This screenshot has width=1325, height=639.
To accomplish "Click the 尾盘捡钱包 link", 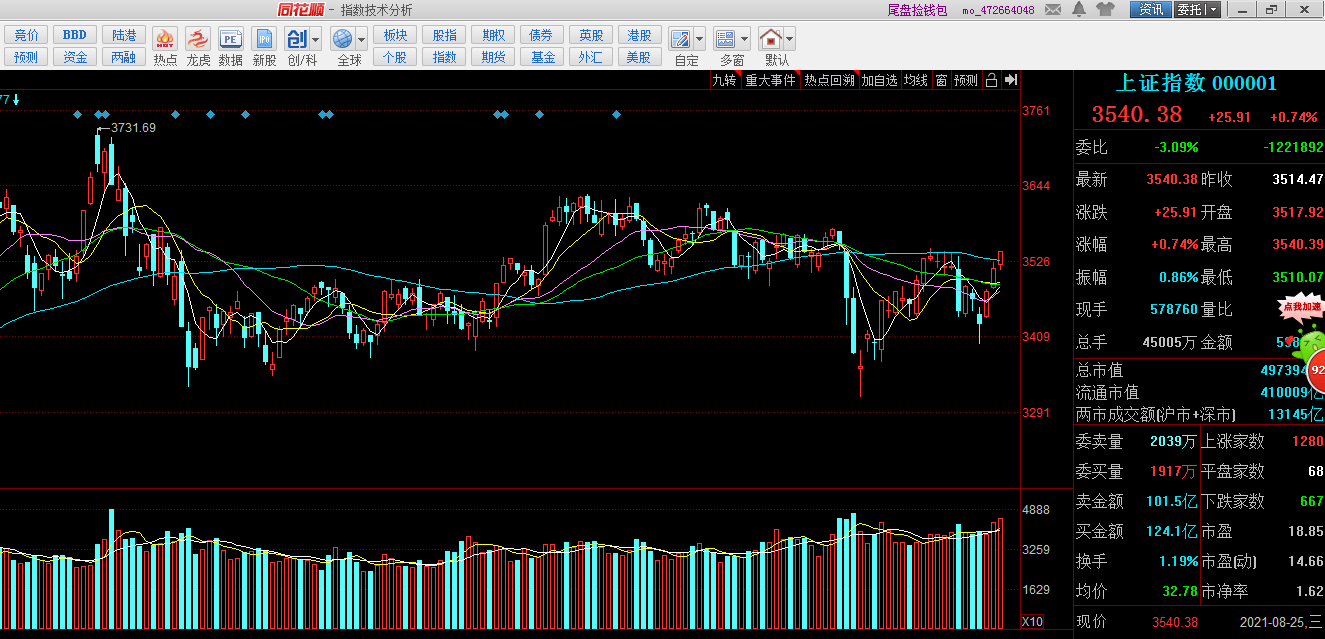I will 917,10.
